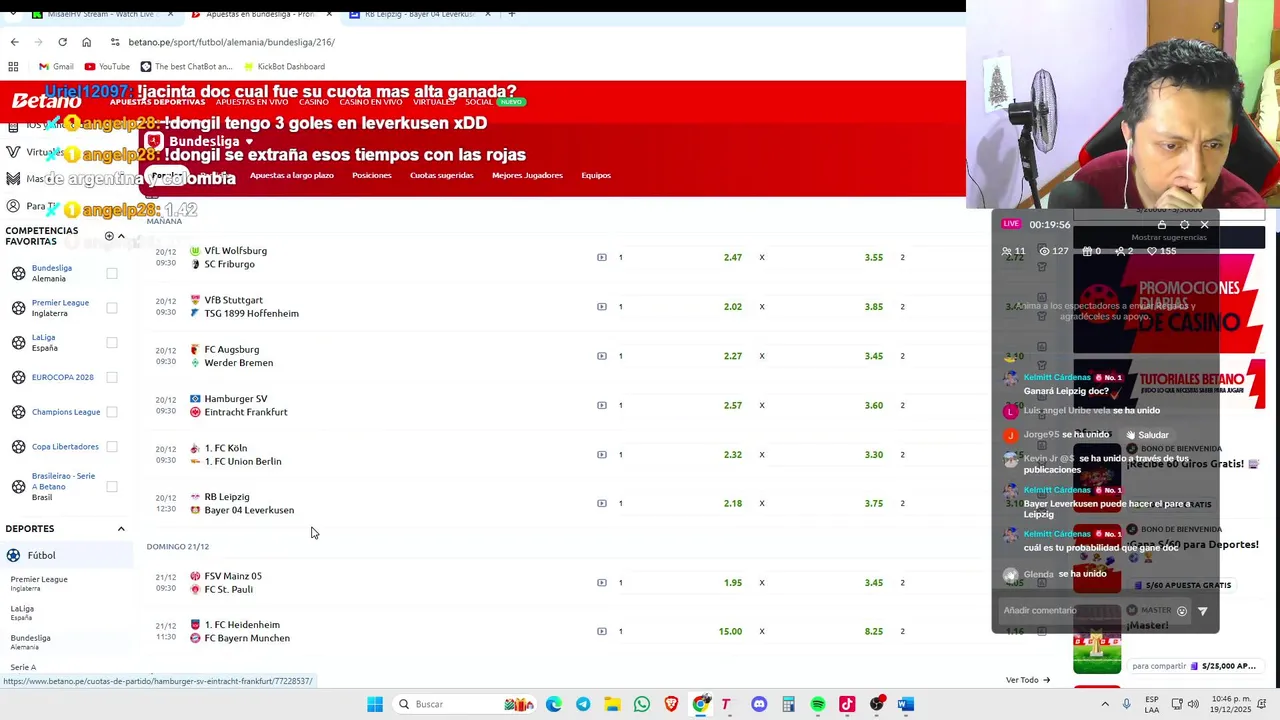Image resolution: width=1280 pixels, height=720 pixels.
Task: Tick the Champions League checkbox
Action: click(112, 412)
